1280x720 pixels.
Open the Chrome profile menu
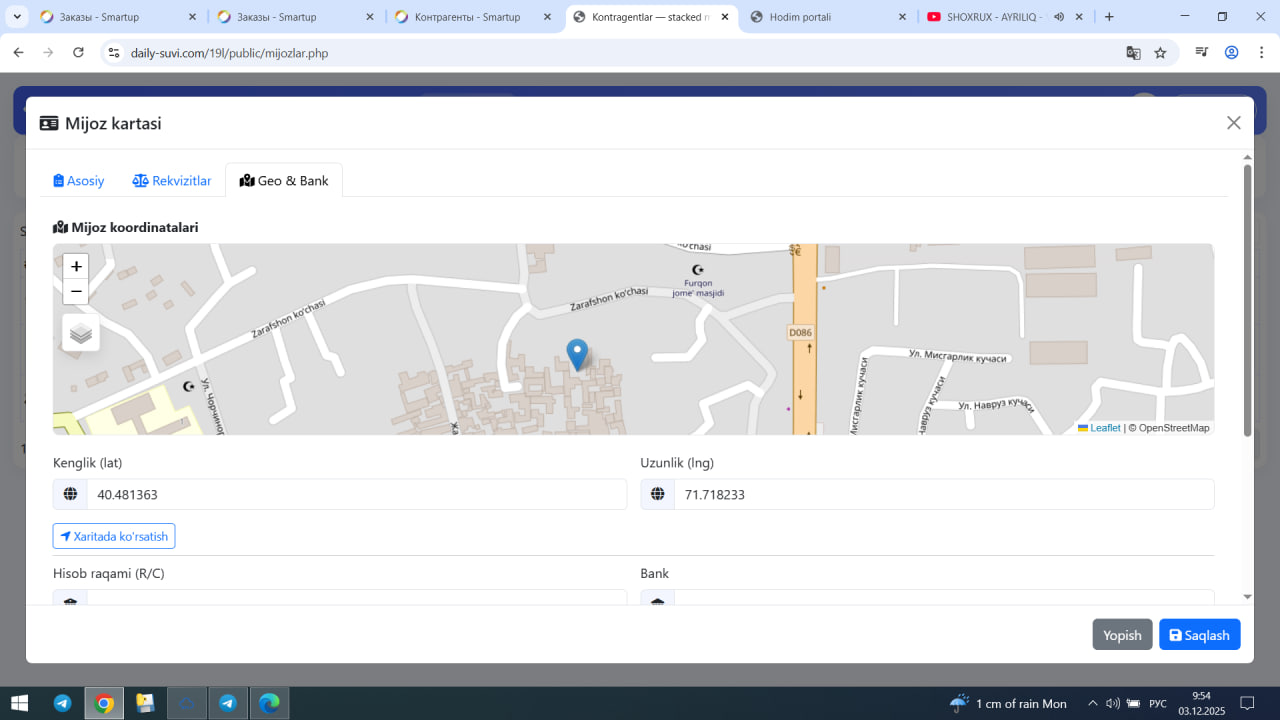pyautogui.click(x=1231, y=52)
